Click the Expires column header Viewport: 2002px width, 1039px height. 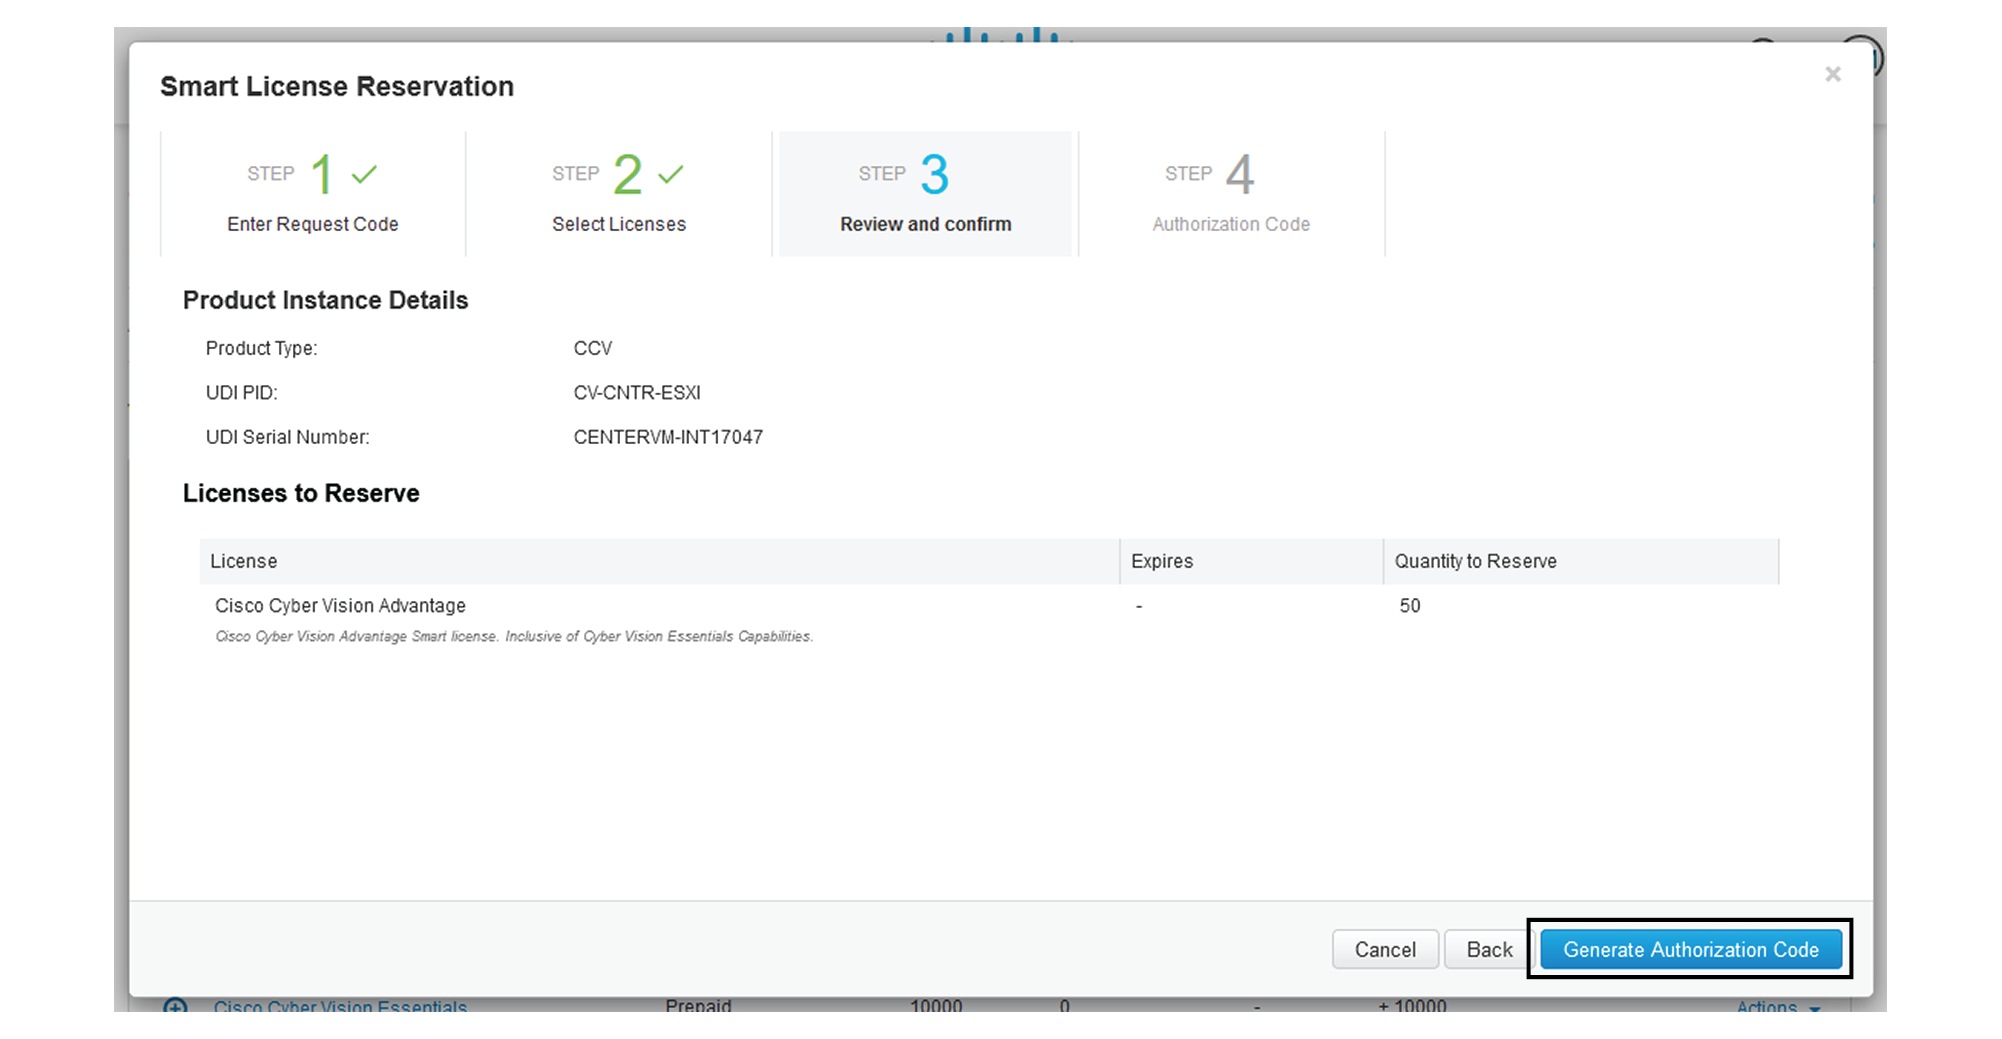click(1251, 561)
